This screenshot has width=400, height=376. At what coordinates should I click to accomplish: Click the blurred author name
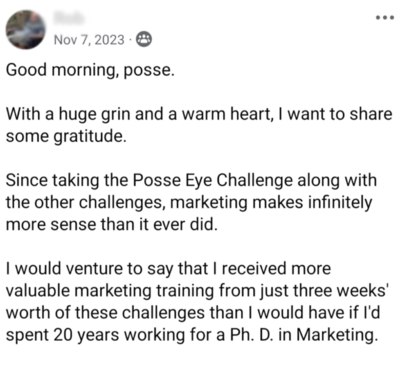click(69, 17)
